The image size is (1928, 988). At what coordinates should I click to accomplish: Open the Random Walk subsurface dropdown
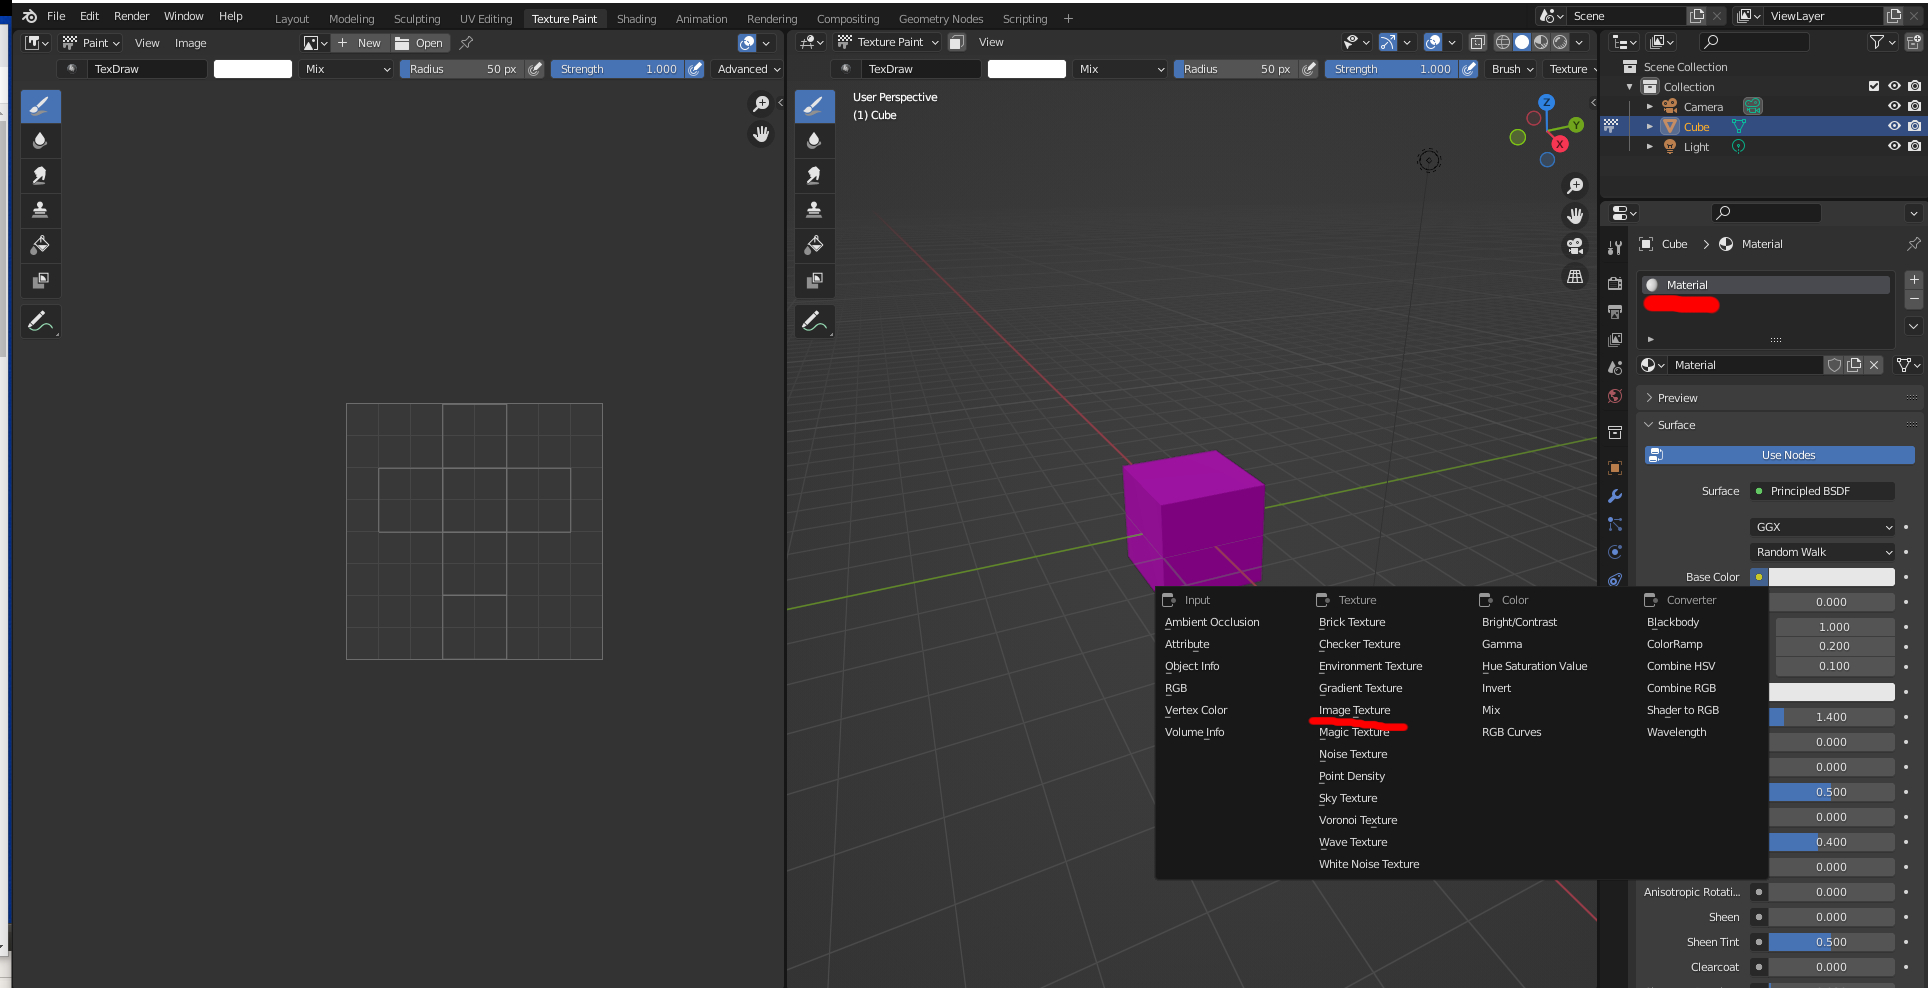coord(1822,552)
